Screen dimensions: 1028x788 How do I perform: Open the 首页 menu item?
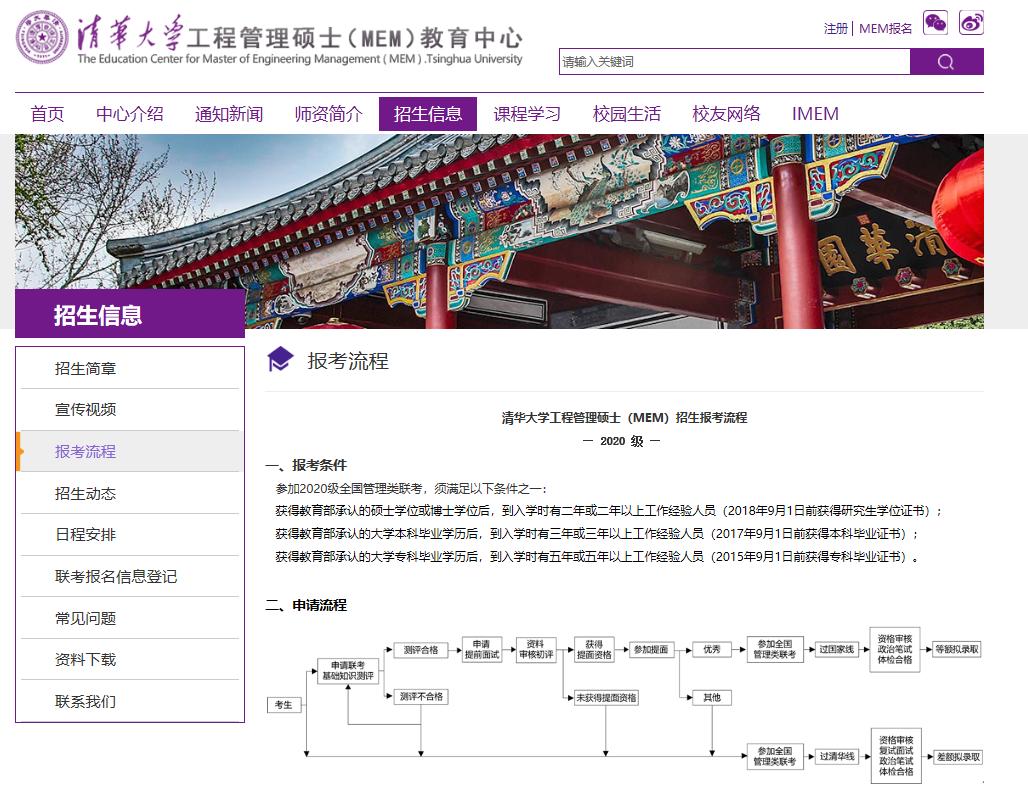point(47,113)
